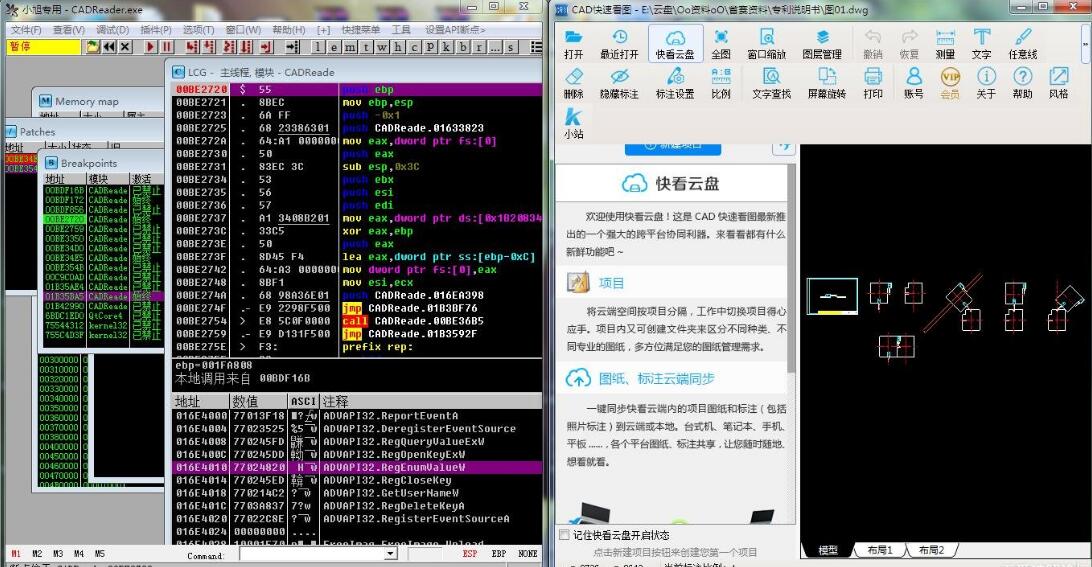This screenshot has height=567, width=1092.
Task: Open the 查看(V) menu
Action: click(x=68, y=30)
